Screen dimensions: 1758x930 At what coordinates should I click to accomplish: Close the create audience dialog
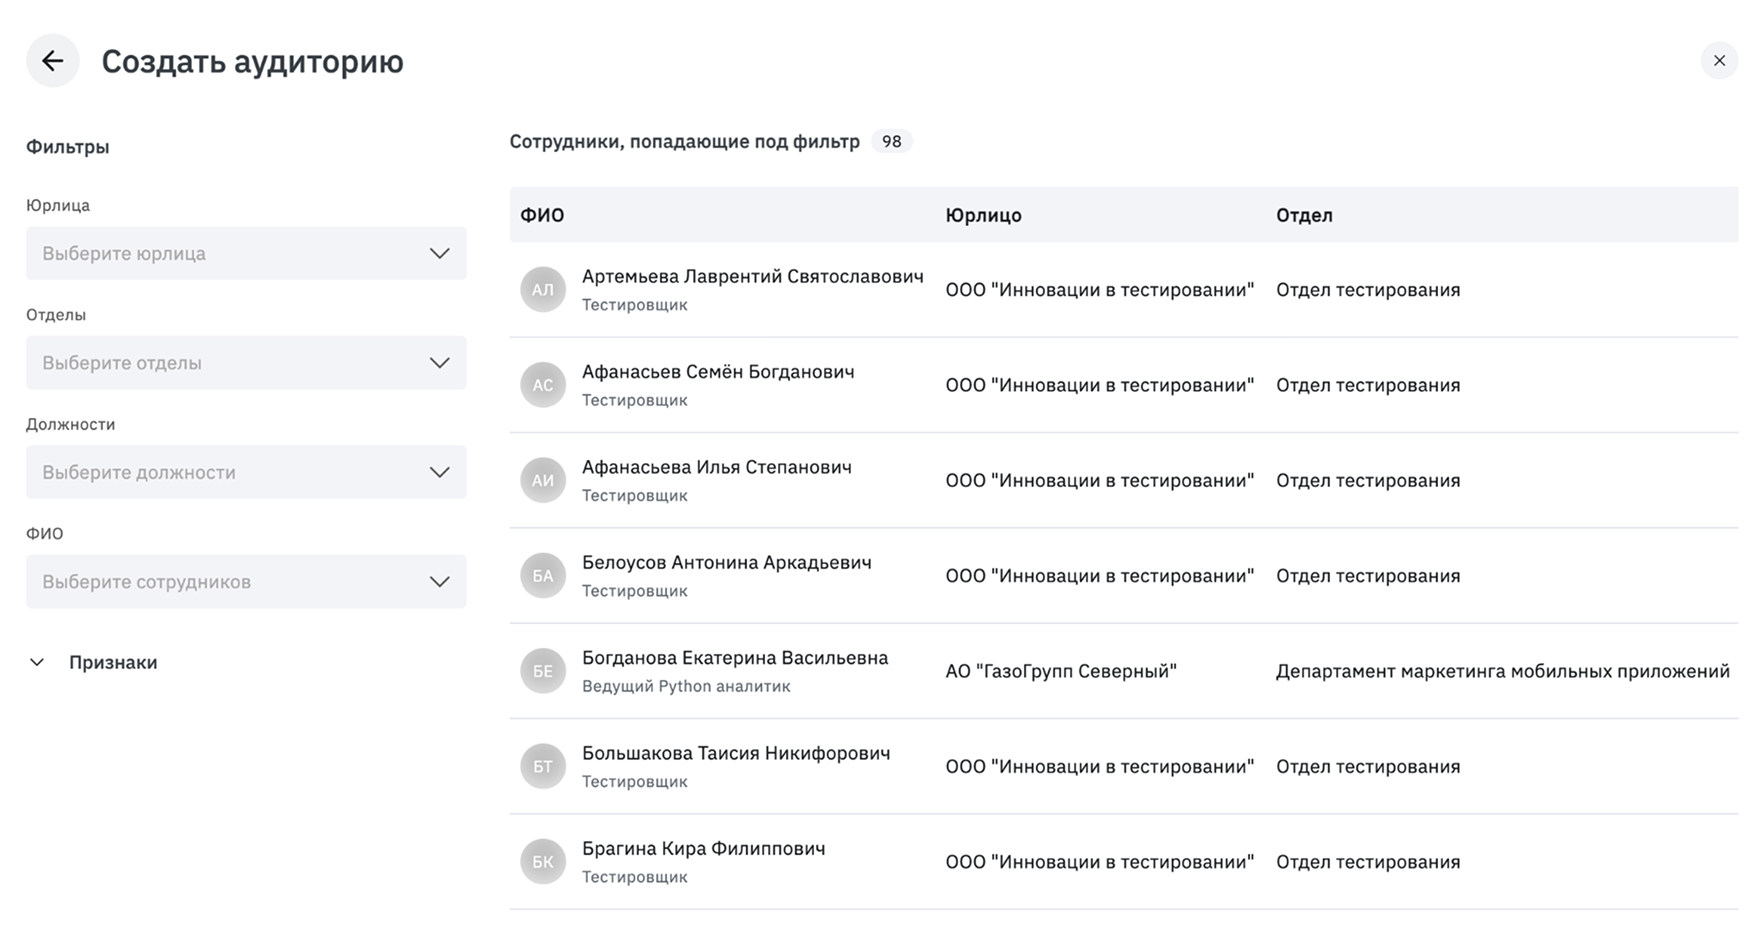tap(1719, 61)
